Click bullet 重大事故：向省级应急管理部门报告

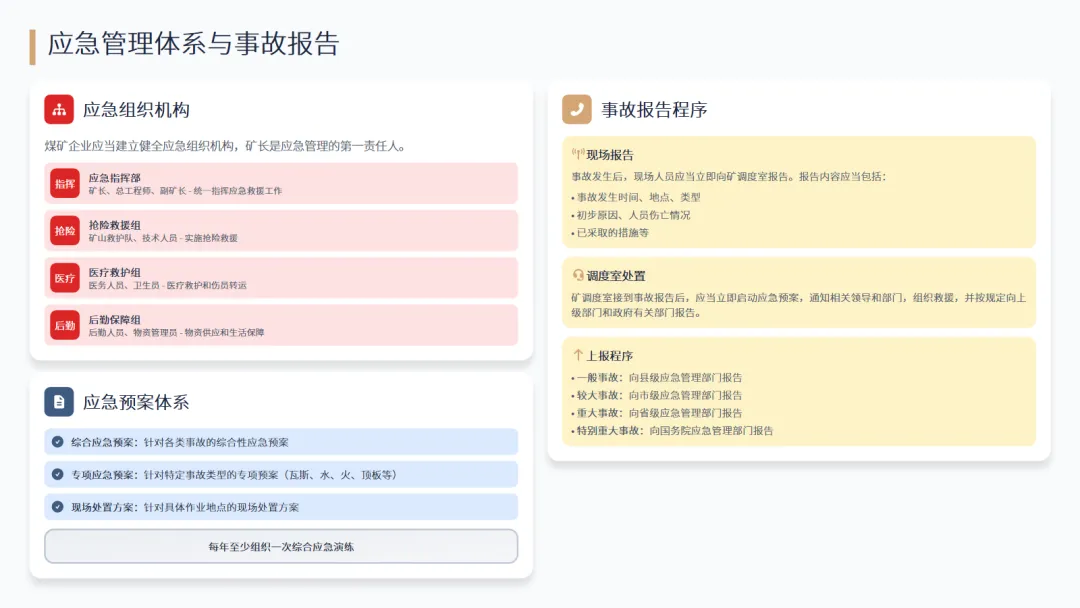click(657, 413)
